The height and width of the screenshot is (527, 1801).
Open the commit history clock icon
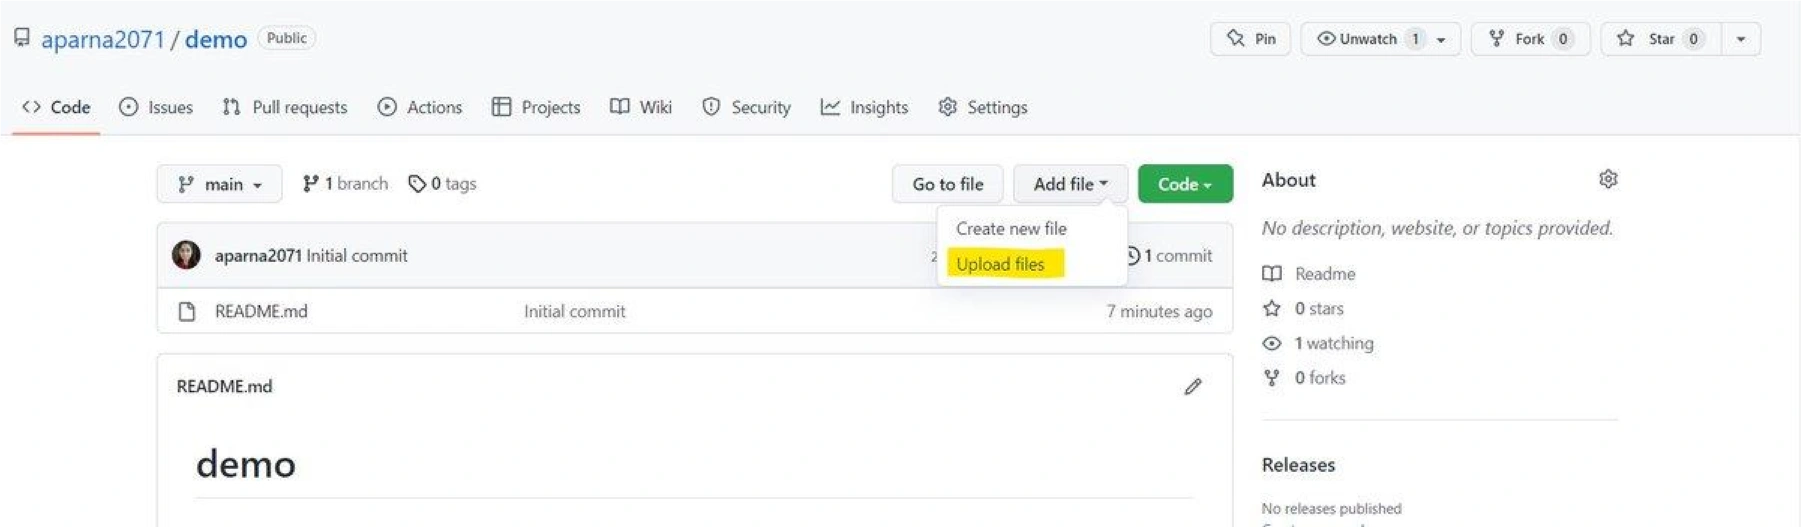point(1133,256)
